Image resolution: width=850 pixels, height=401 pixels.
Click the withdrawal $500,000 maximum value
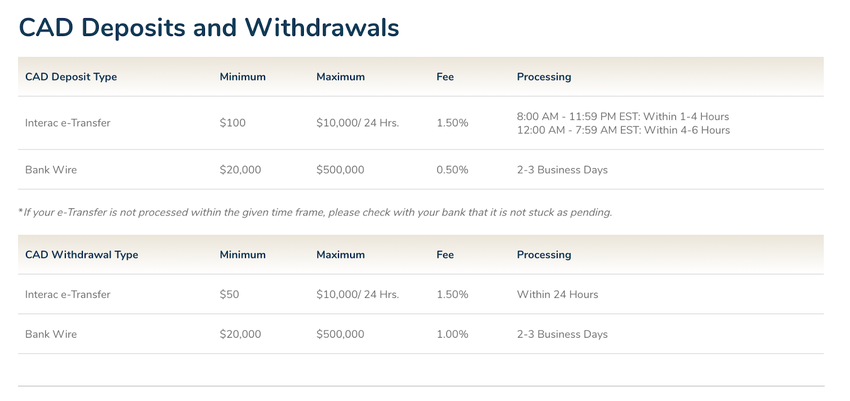point(340,334)
